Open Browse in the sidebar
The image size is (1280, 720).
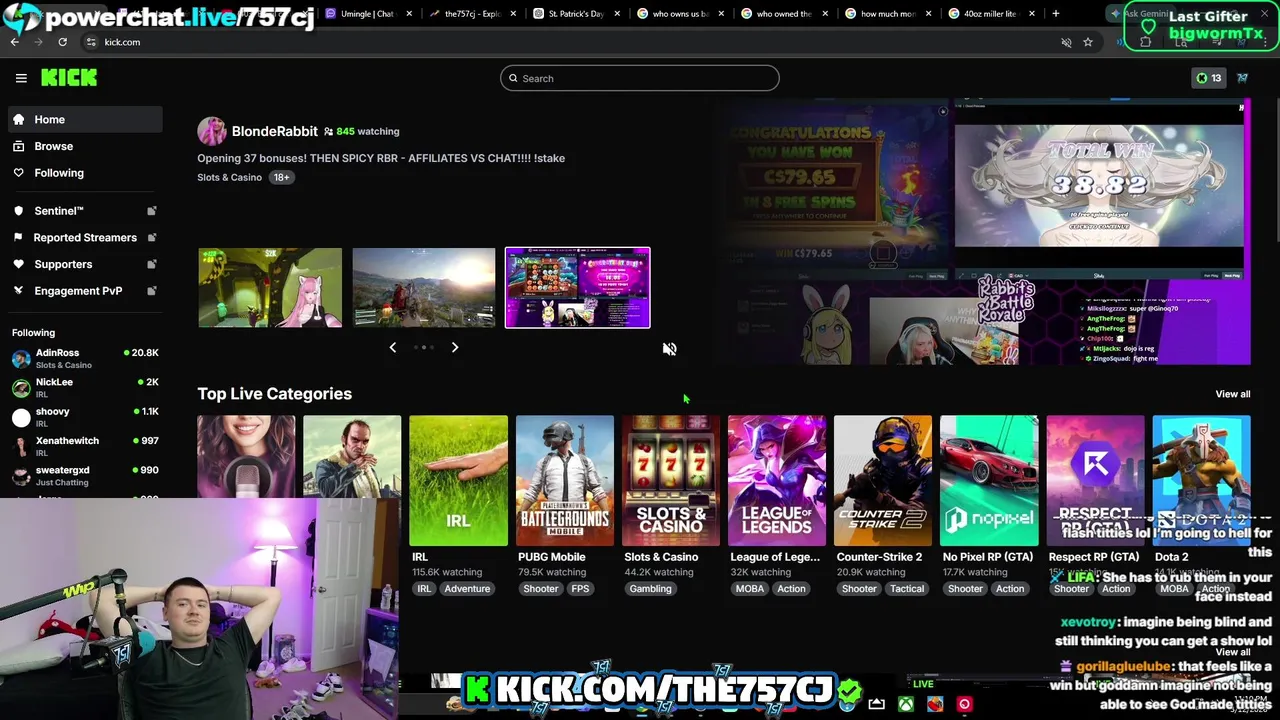tap(85, 146)
